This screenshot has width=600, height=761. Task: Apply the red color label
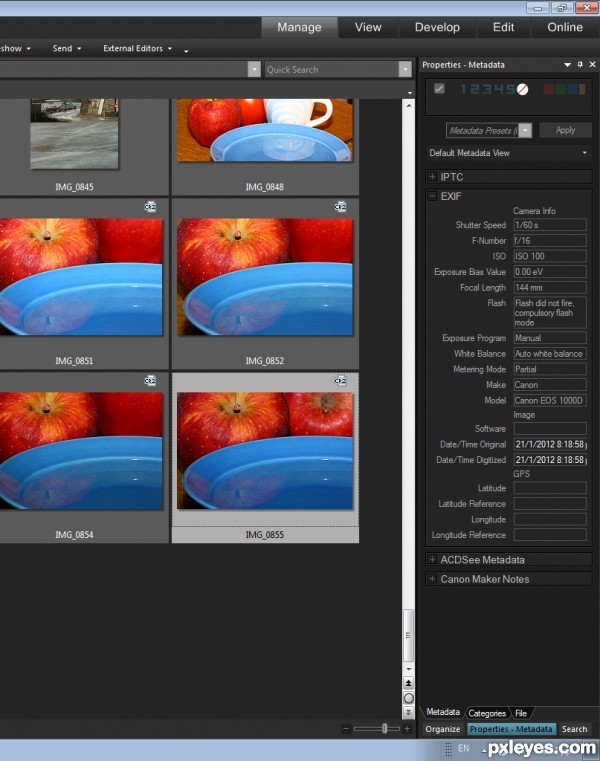tap(549, 89)
